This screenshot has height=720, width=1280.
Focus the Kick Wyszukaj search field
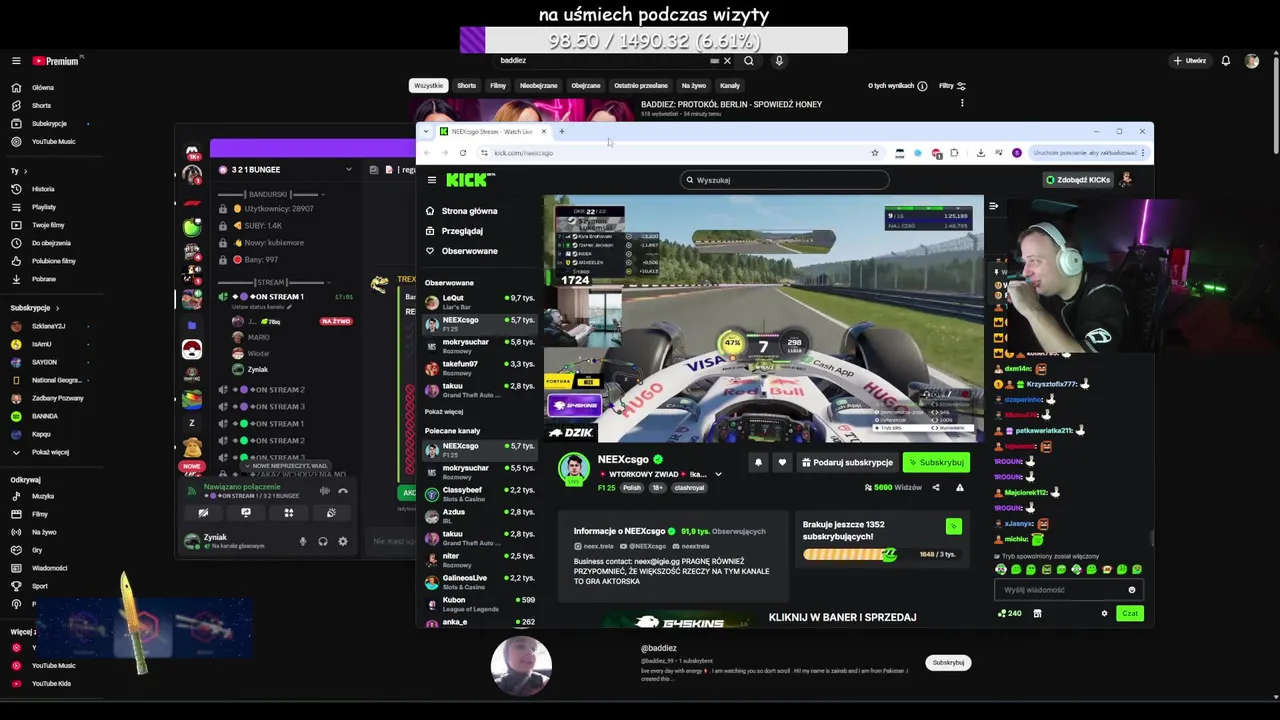coord(785,180)
